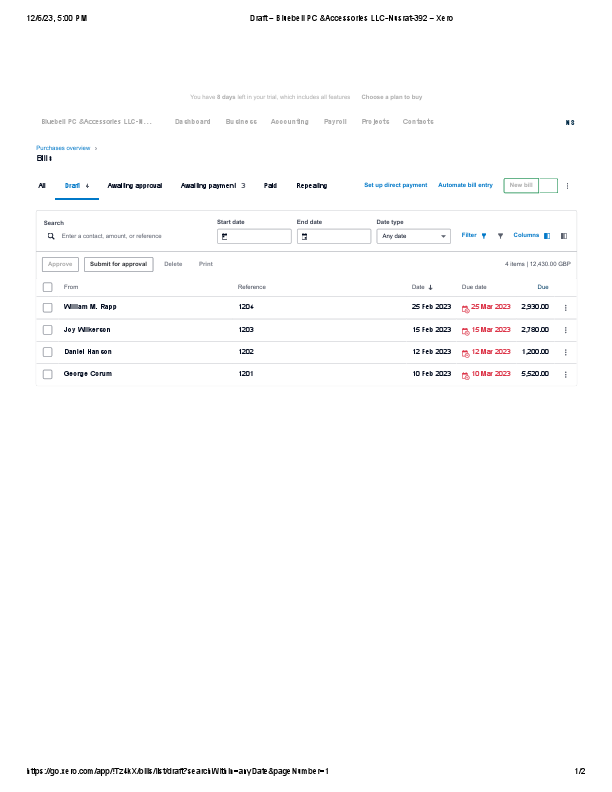Sort by the Reference column header
Viewport: 612px width, 792px height.
[251, 287]
